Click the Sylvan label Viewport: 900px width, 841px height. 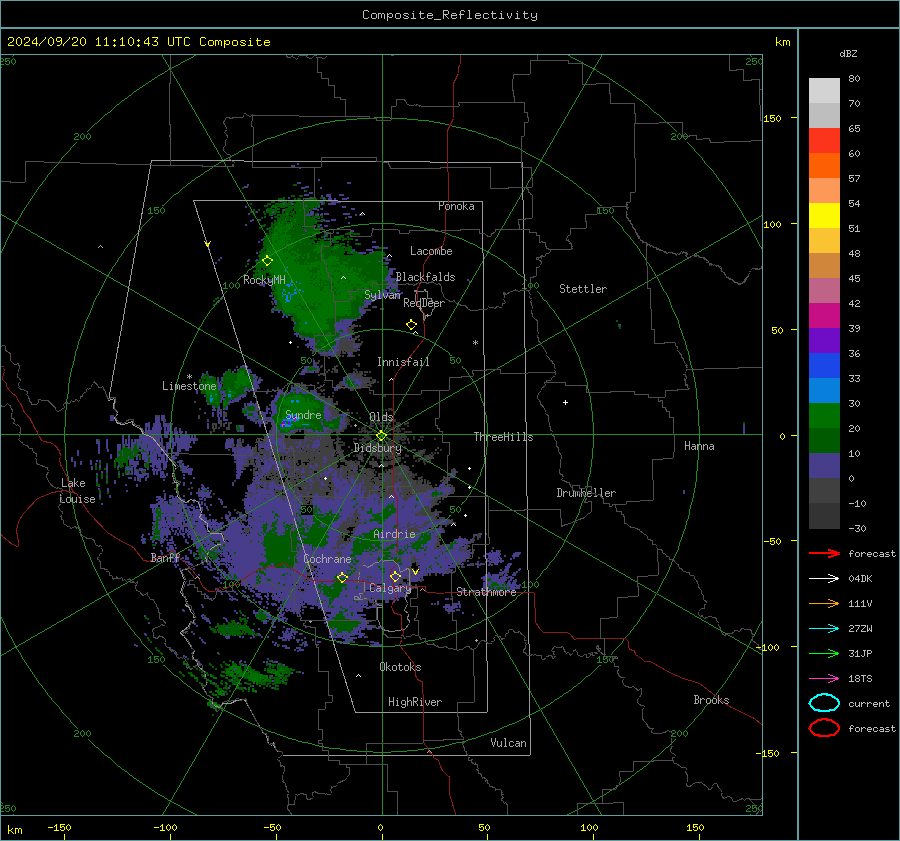[x=382, y=294]
